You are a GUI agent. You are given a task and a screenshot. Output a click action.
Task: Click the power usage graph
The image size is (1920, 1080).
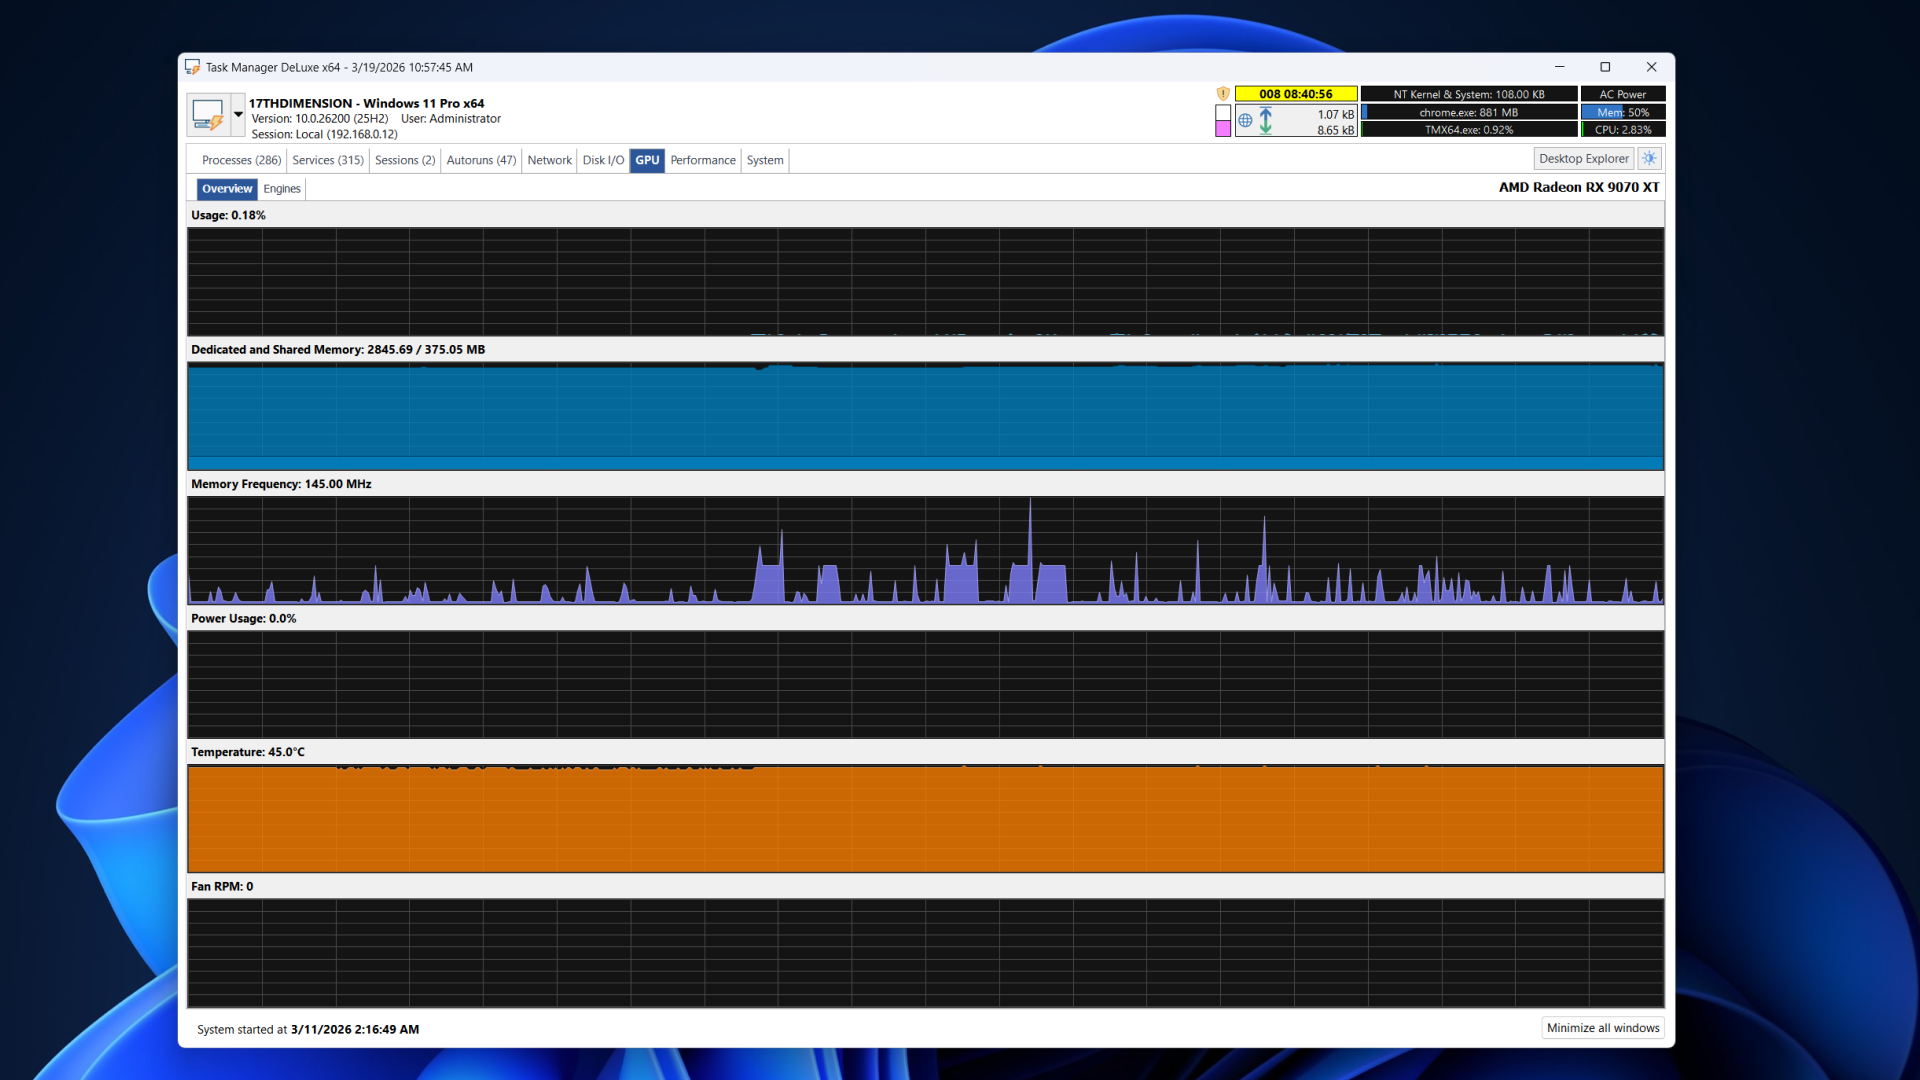[925, 684]
